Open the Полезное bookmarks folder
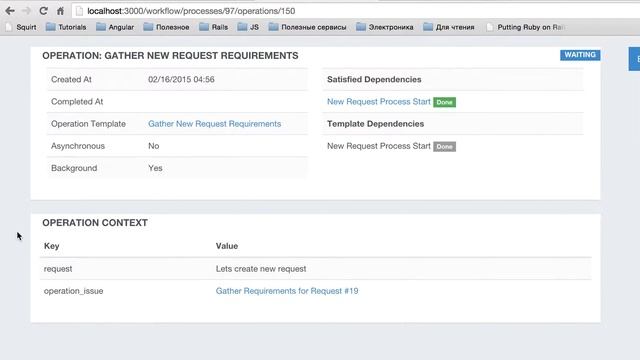Image resolution: width=640 pixels, height=360 pixels. (167, 27)
